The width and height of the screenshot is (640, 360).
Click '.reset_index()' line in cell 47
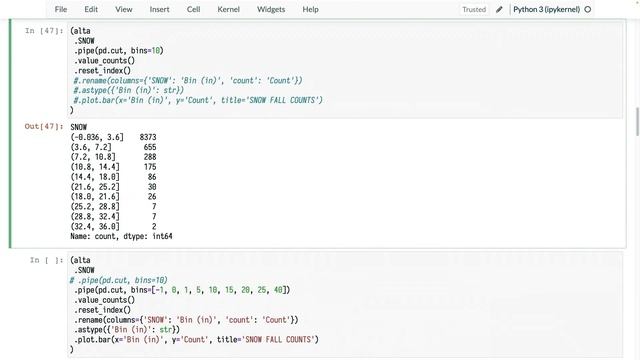tap(102, 70)
